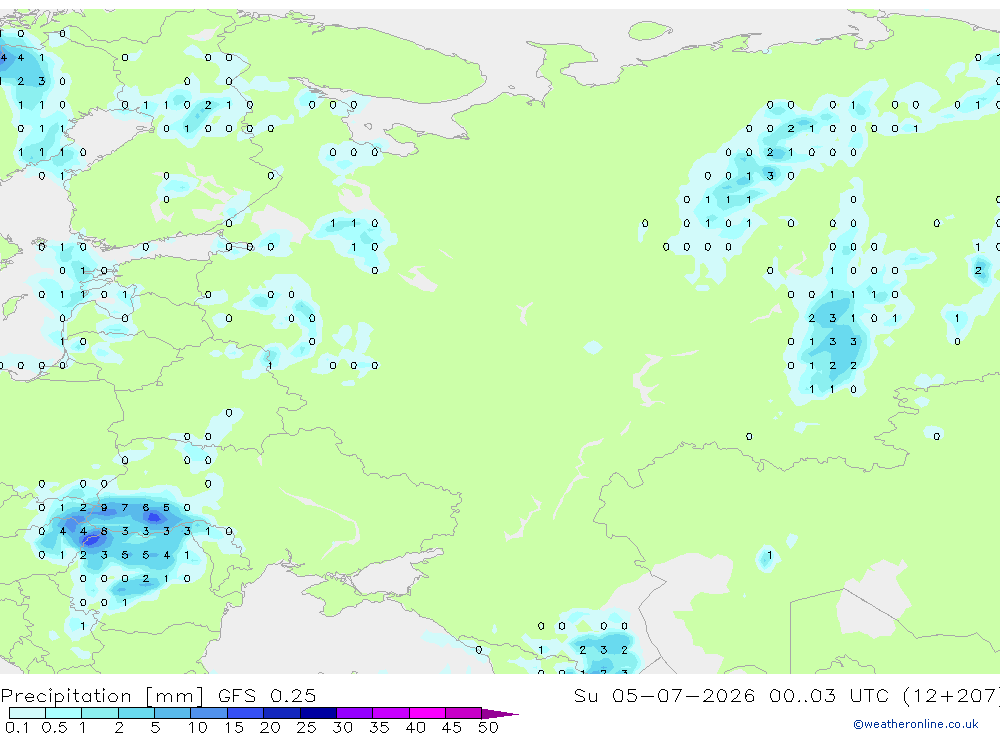The height and width of the screenshot is (733, 1000).
Task: Click the '15' legend scale label
Action: [x=233, y=727]
